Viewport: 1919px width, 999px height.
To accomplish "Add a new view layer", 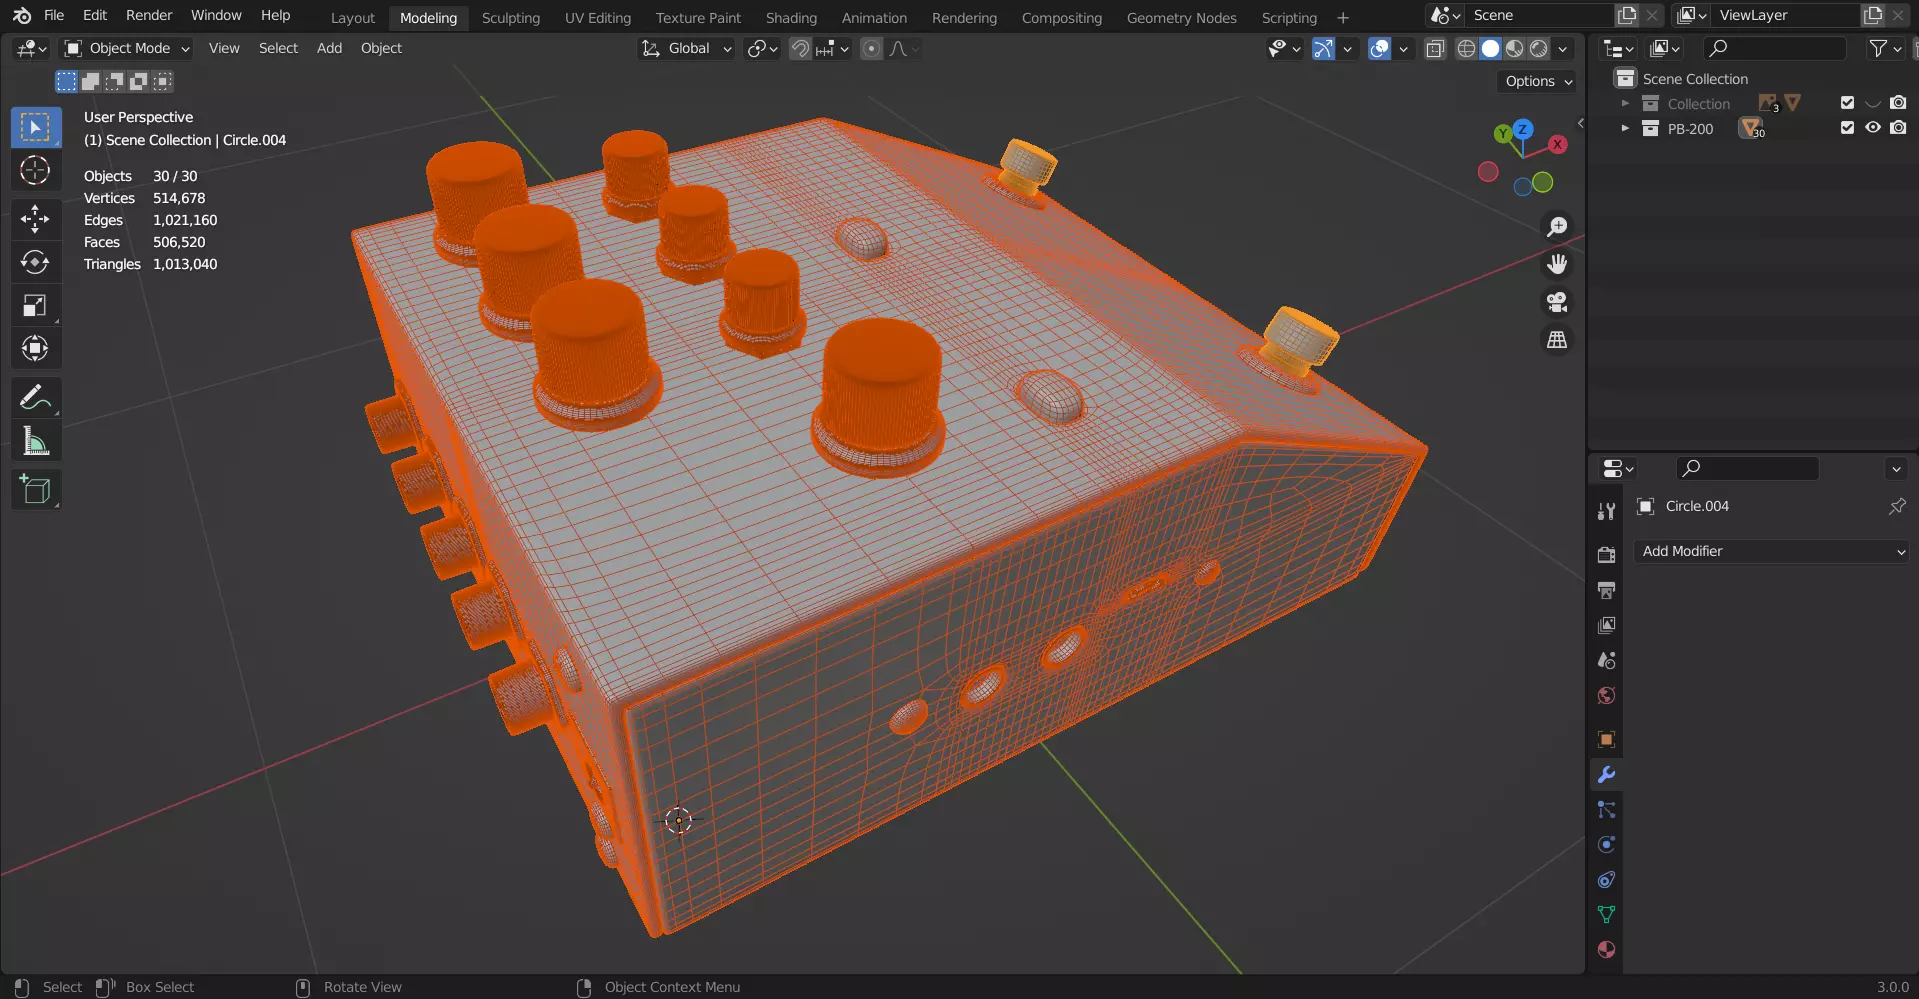I will tap(1873, 15).
